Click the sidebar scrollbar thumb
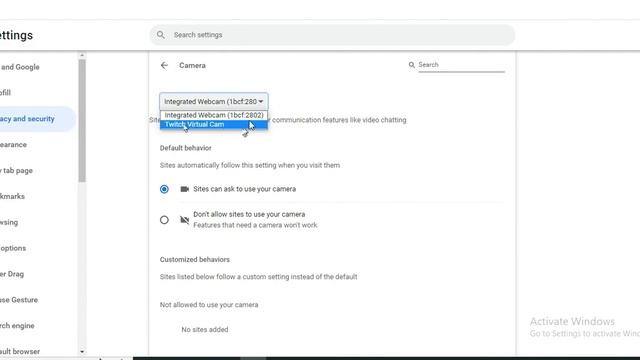 (82, 120)
